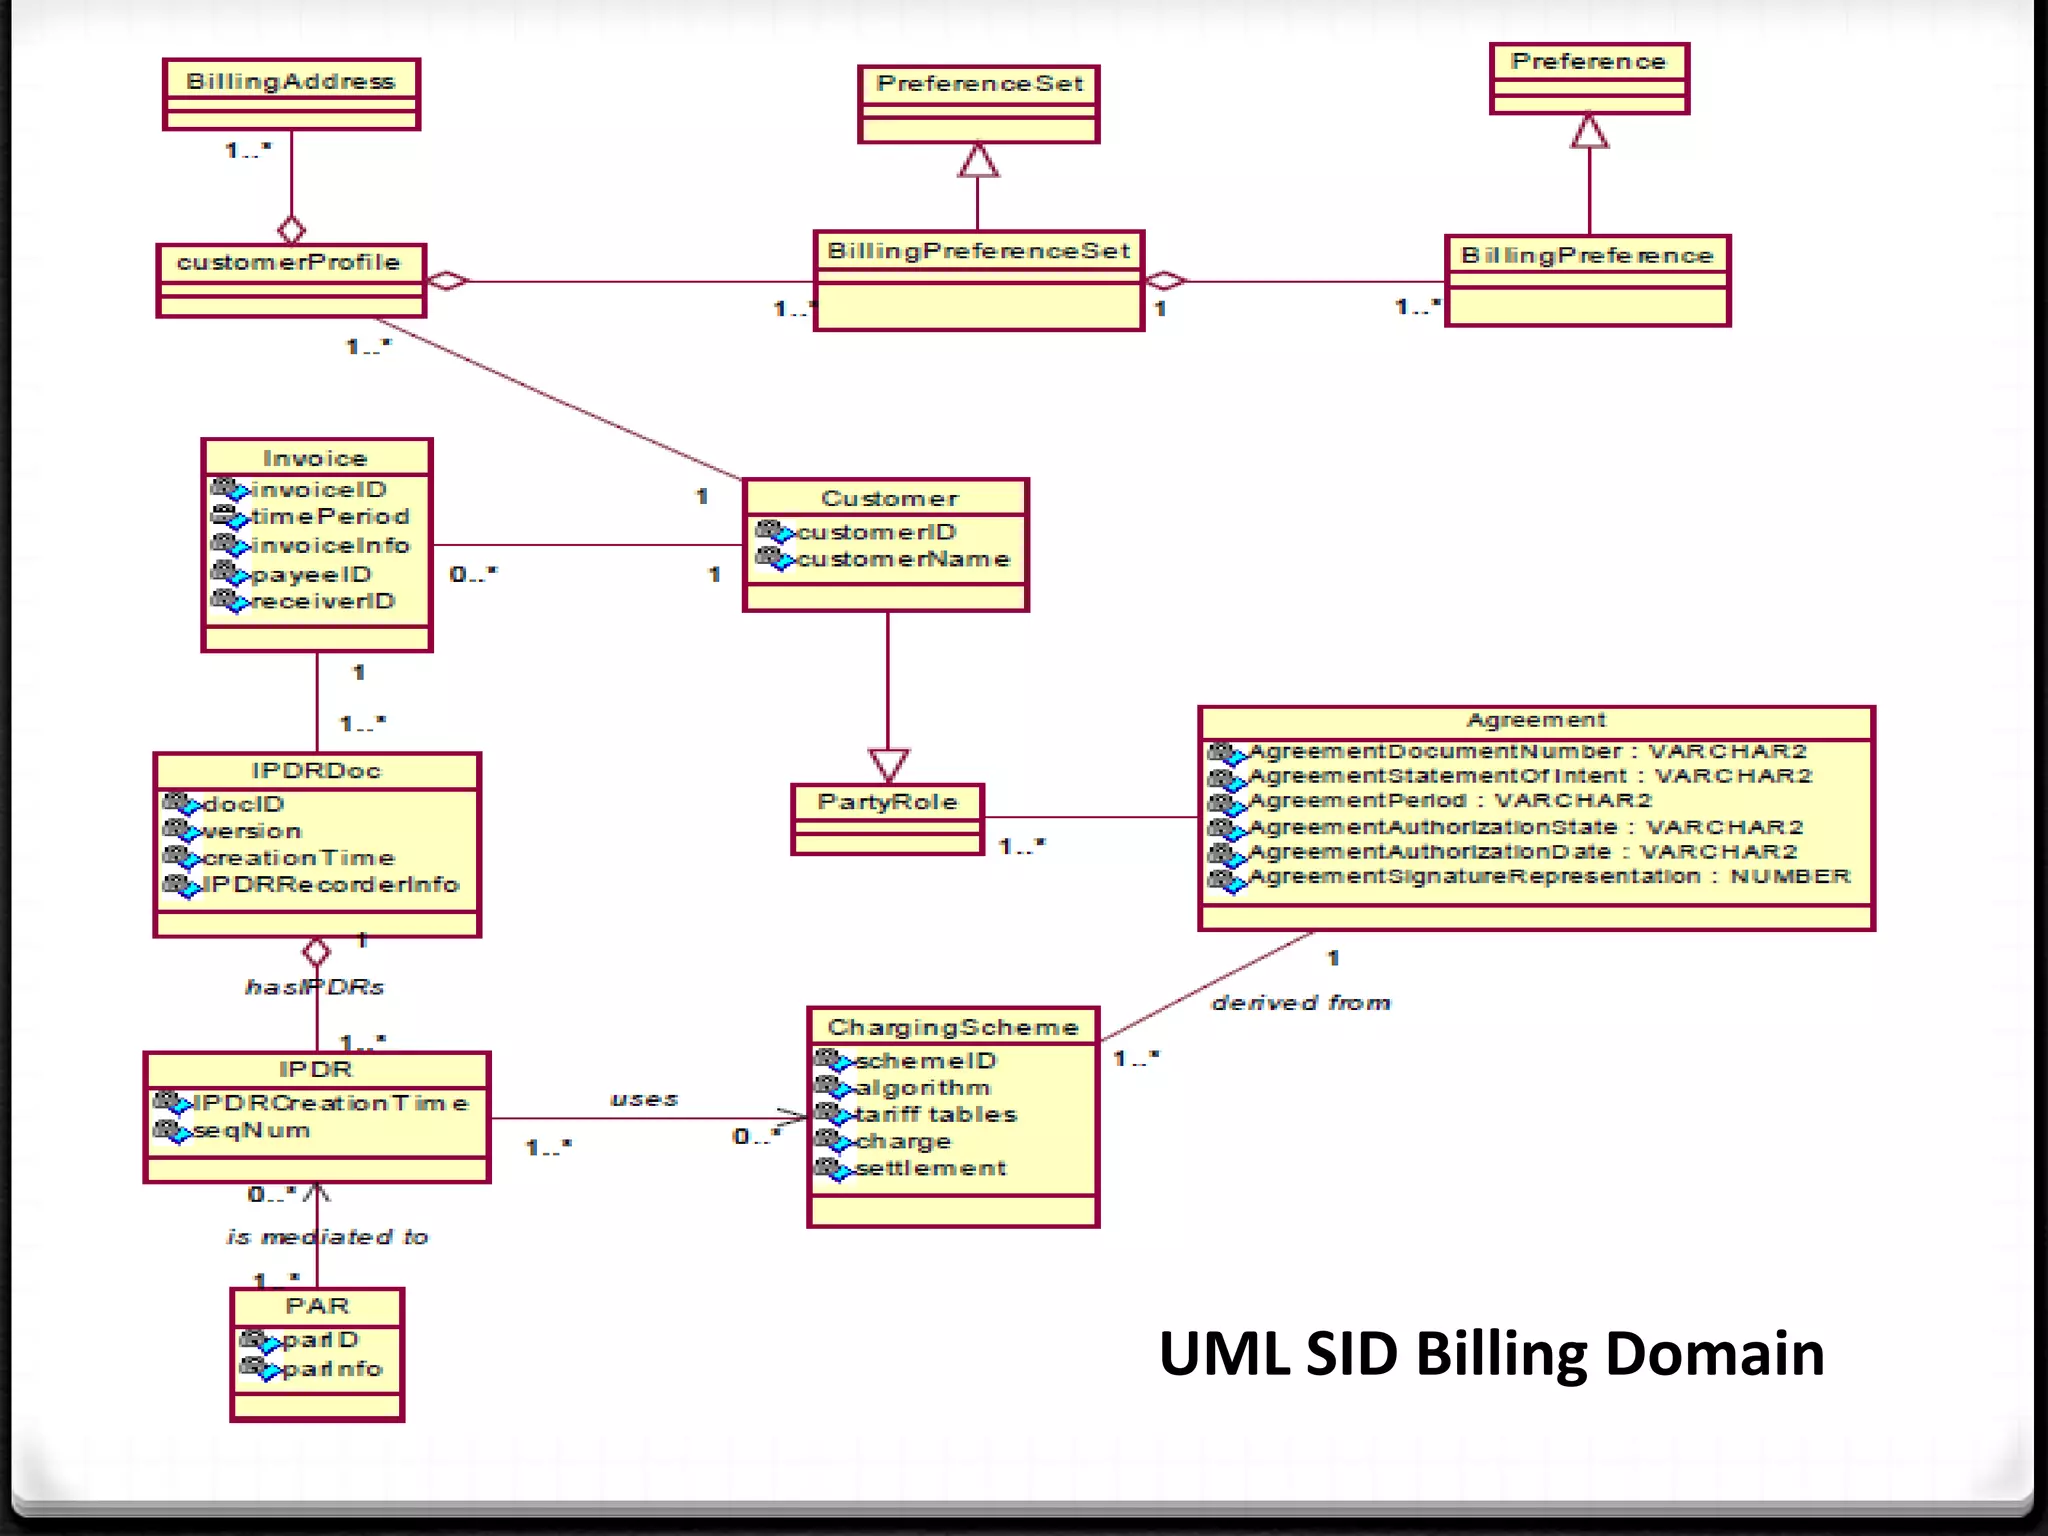Click AgreementAuthorizationDate : VARCHAR2 text
This screenshot has height=1536, width=2048.
click(x=1523, y=852)
